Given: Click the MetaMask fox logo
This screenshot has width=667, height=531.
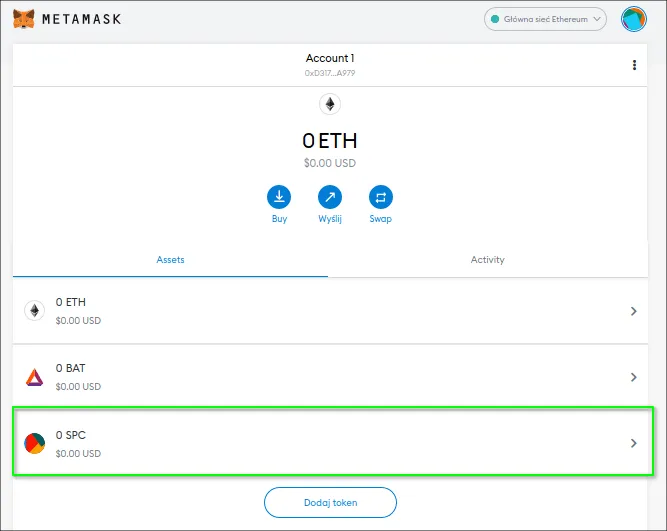Looking at the screenshot, I should (x=23, y=19).
